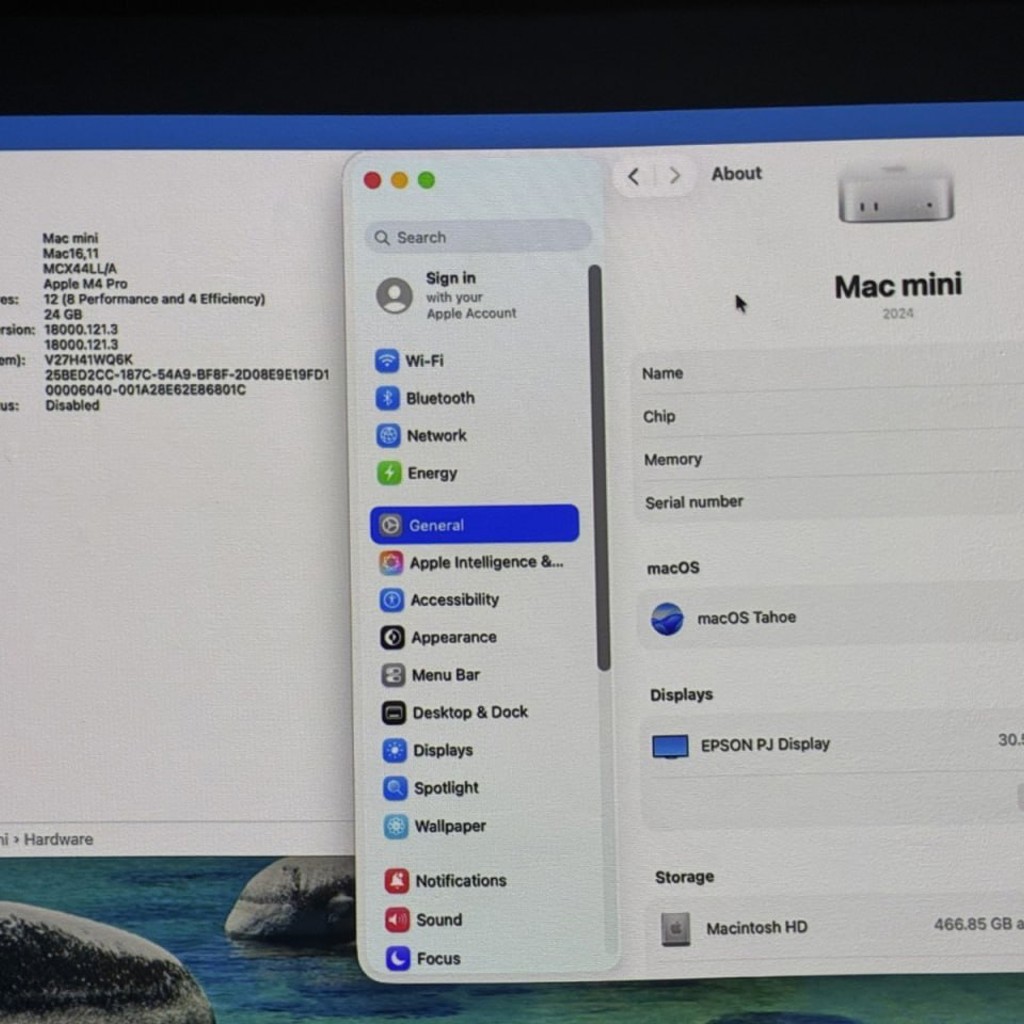The width and height of the screenshot is (1024, 1024).
Task: Open the Focus moon icon
Action: tap(398, 958)
